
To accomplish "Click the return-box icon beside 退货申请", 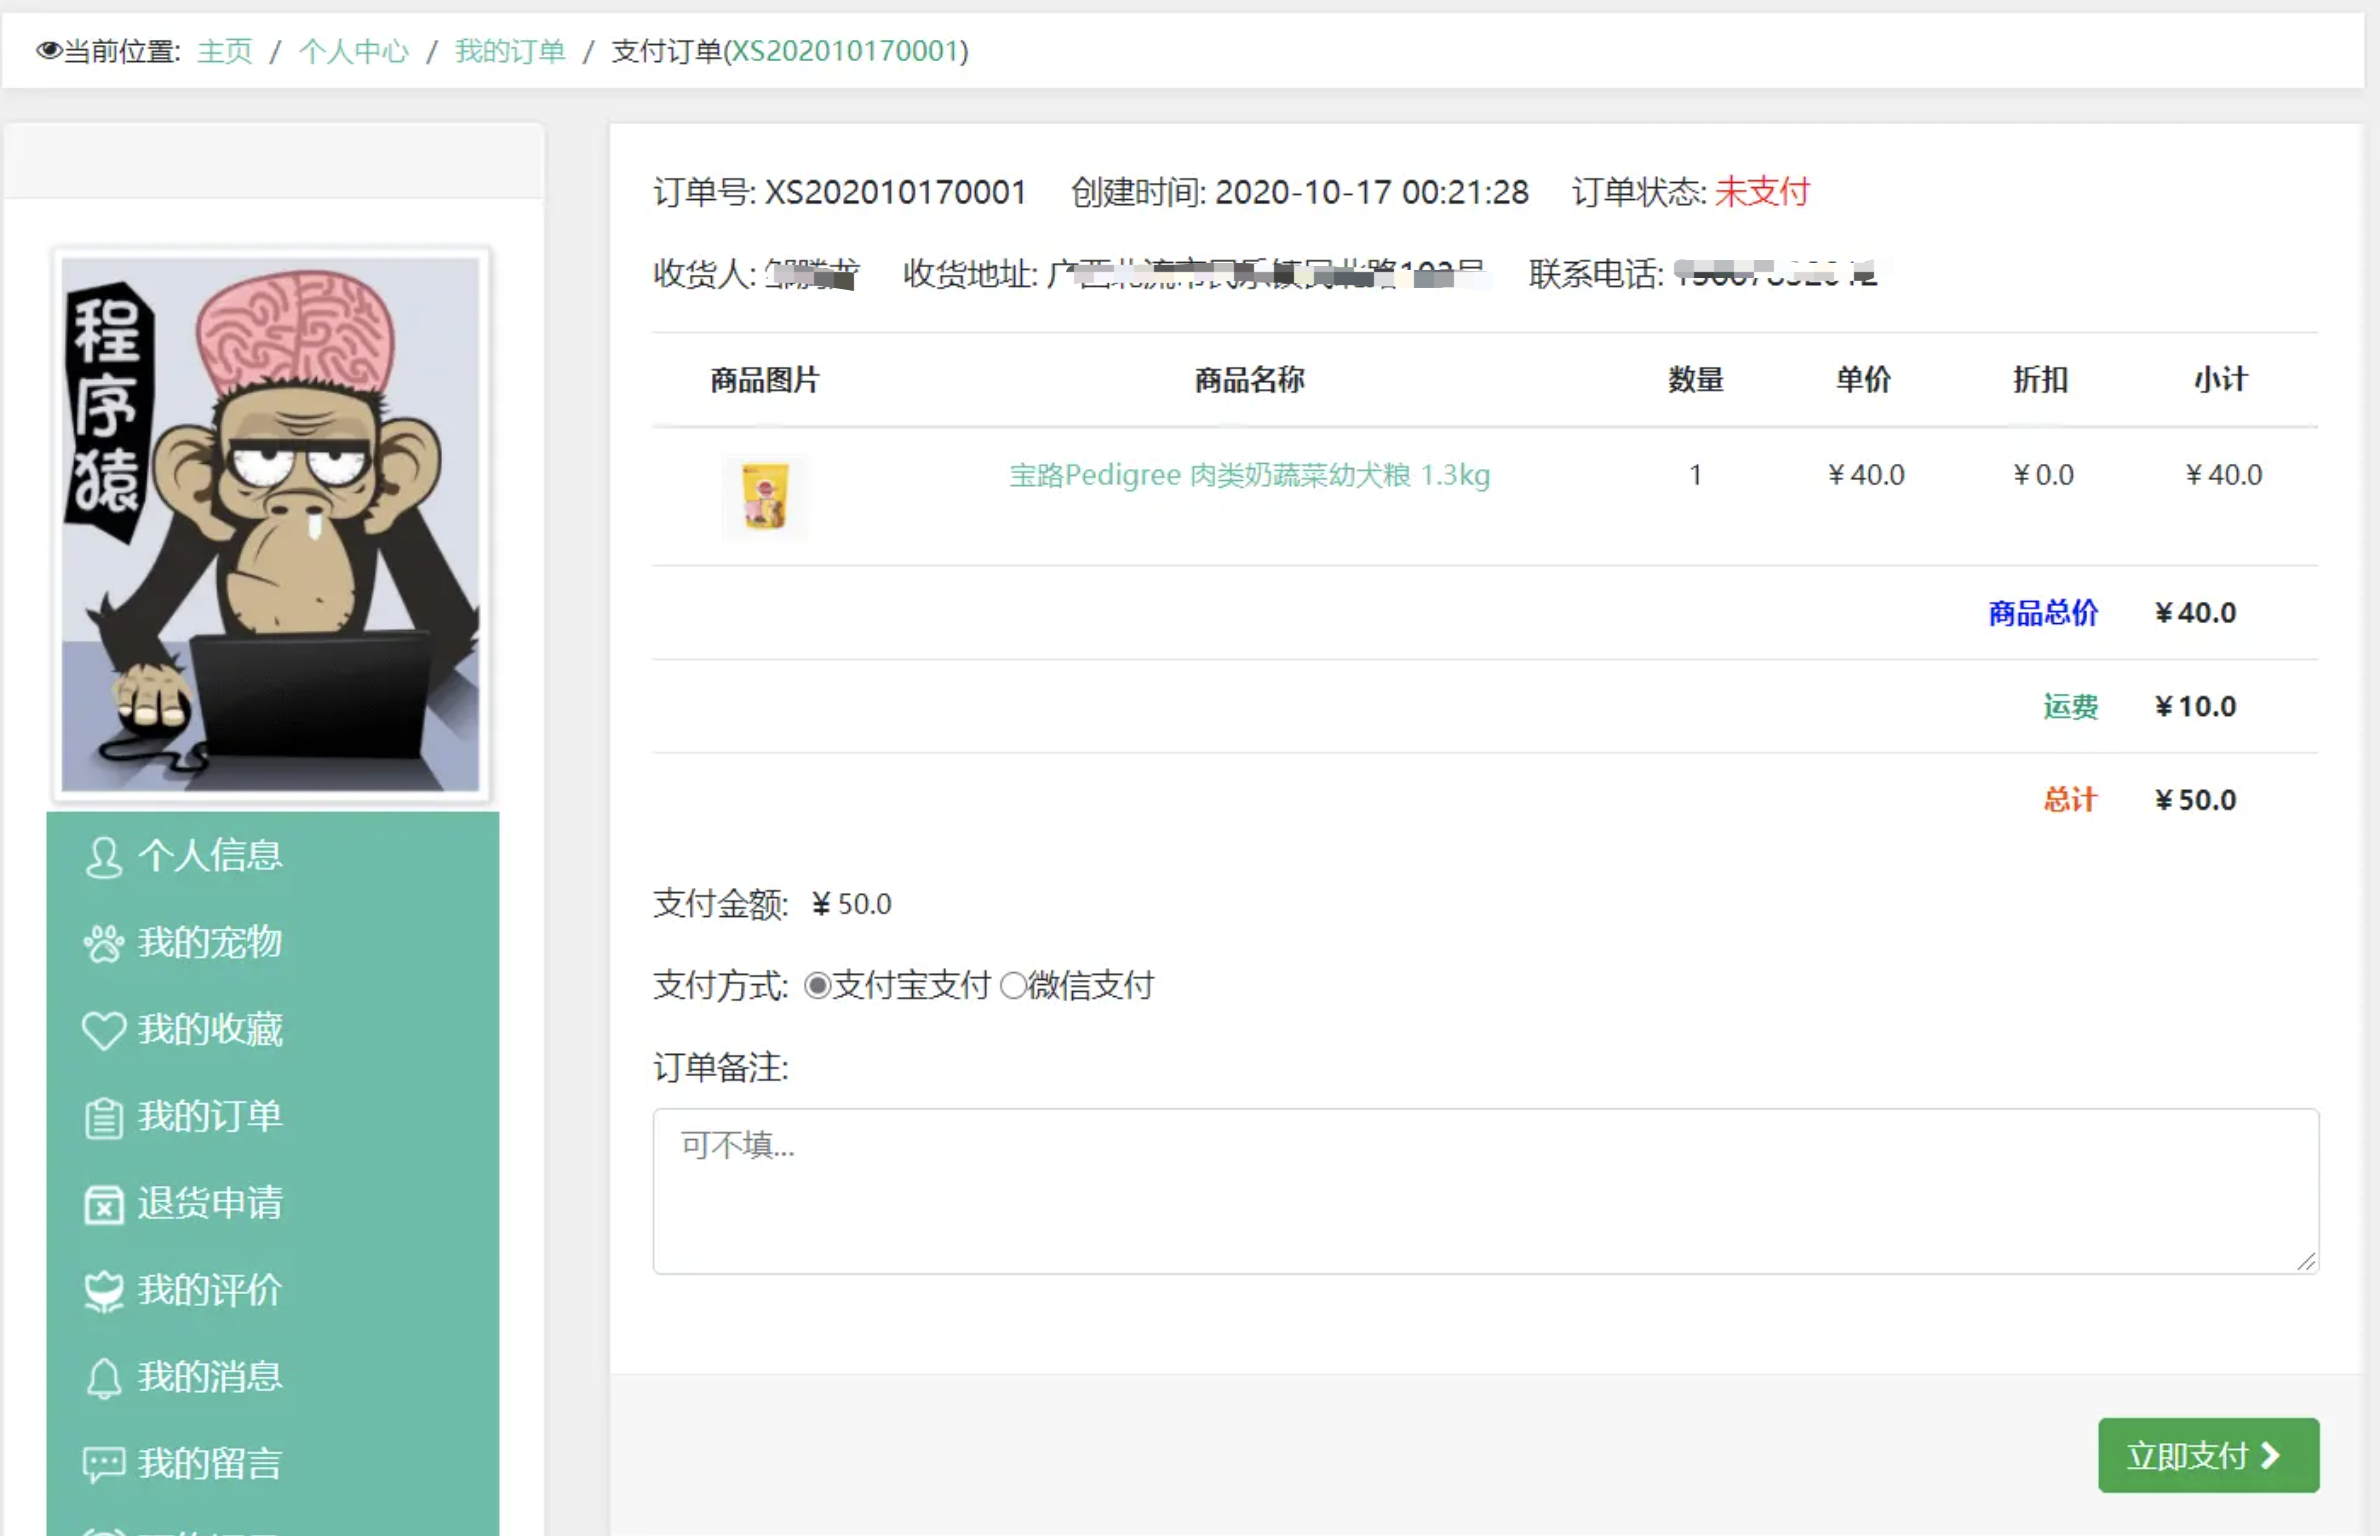I will (104, 1205).
